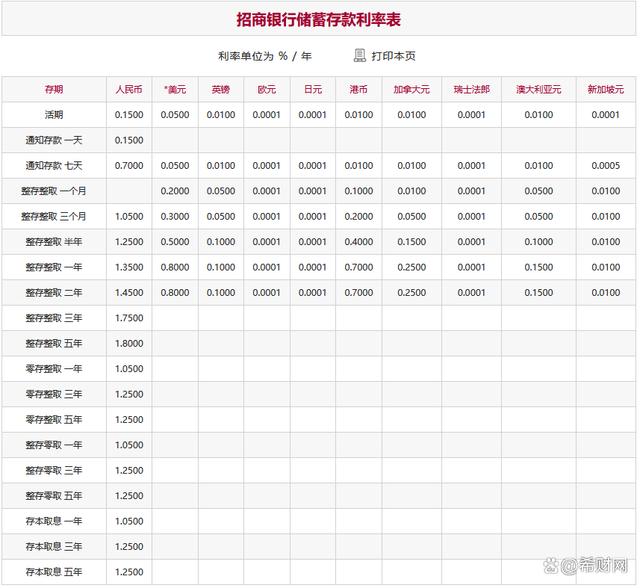Select the 人民币 column header
Screen dimensions: 640x588
click(129, 89)
